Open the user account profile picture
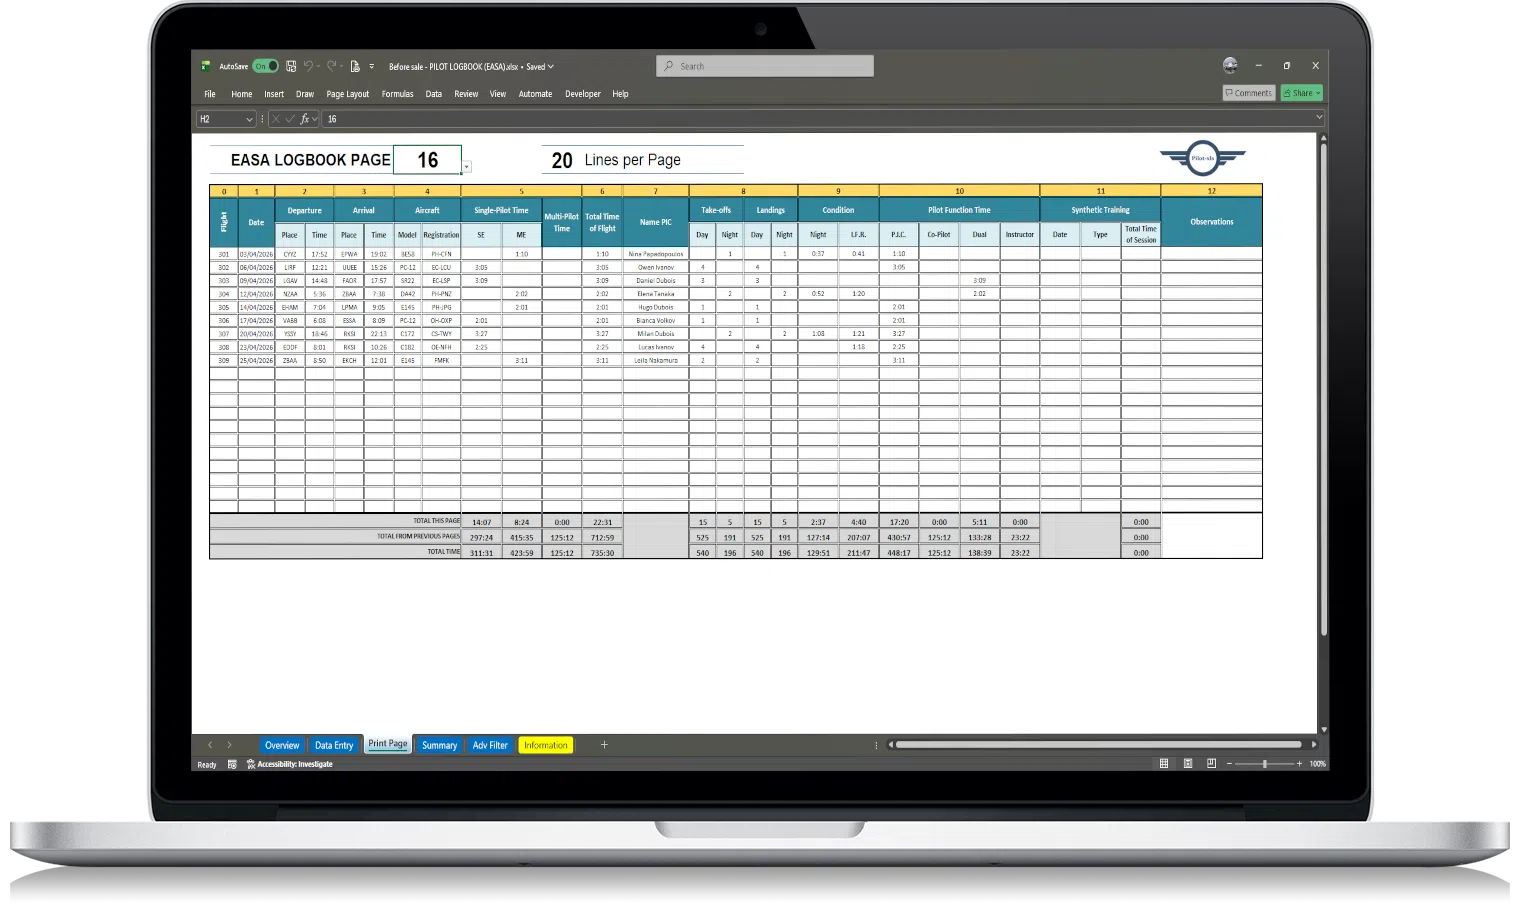 (x=1230, y=65)
